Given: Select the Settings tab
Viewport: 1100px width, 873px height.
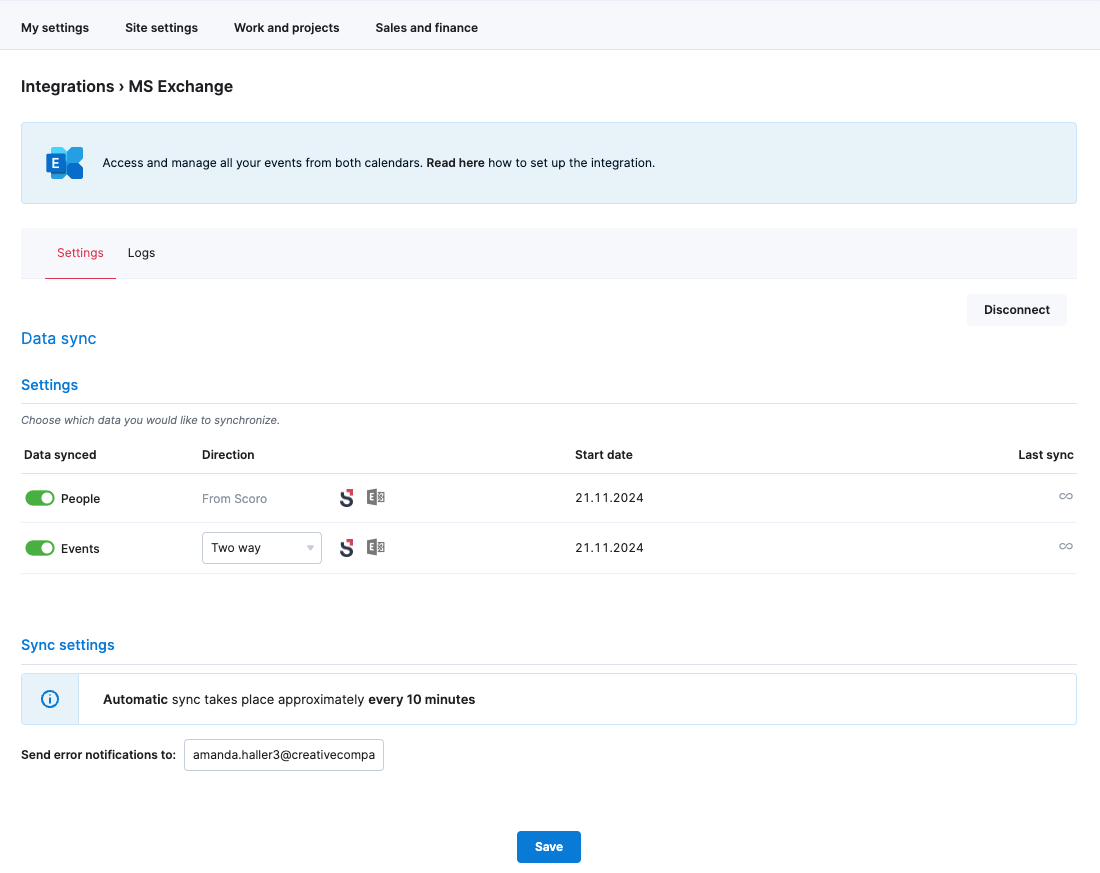Looking at the screenshot, I should point(80,253).
